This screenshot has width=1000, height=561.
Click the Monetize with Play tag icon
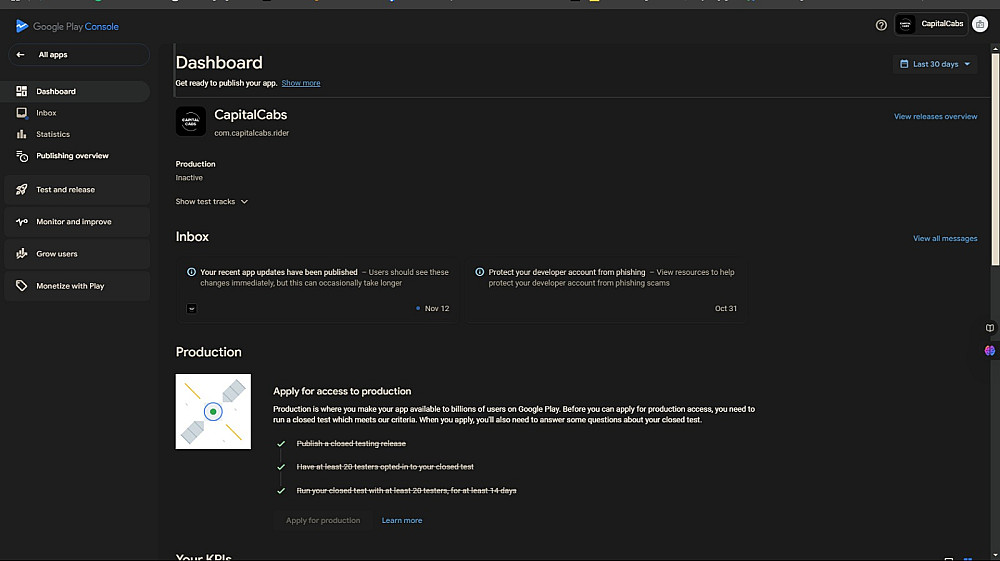click(22, 286)
